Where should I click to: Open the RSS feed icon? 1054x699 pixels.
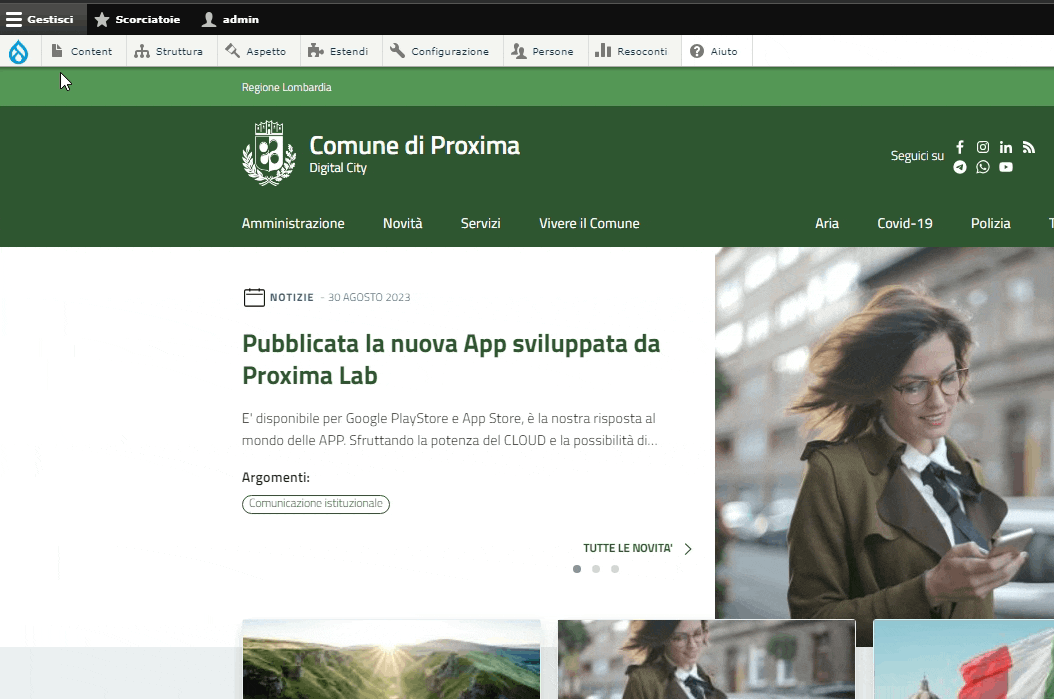pyautogui.click(x=1029, y=147)
